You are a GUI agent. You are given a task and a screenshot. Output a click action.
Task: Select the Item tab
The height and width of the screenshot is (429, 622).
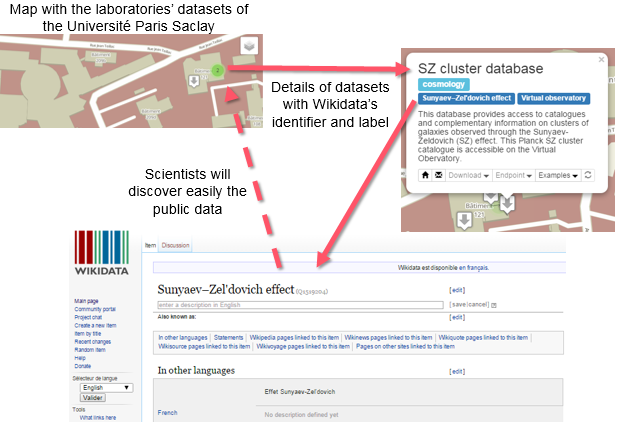click(x=151, y=244)
